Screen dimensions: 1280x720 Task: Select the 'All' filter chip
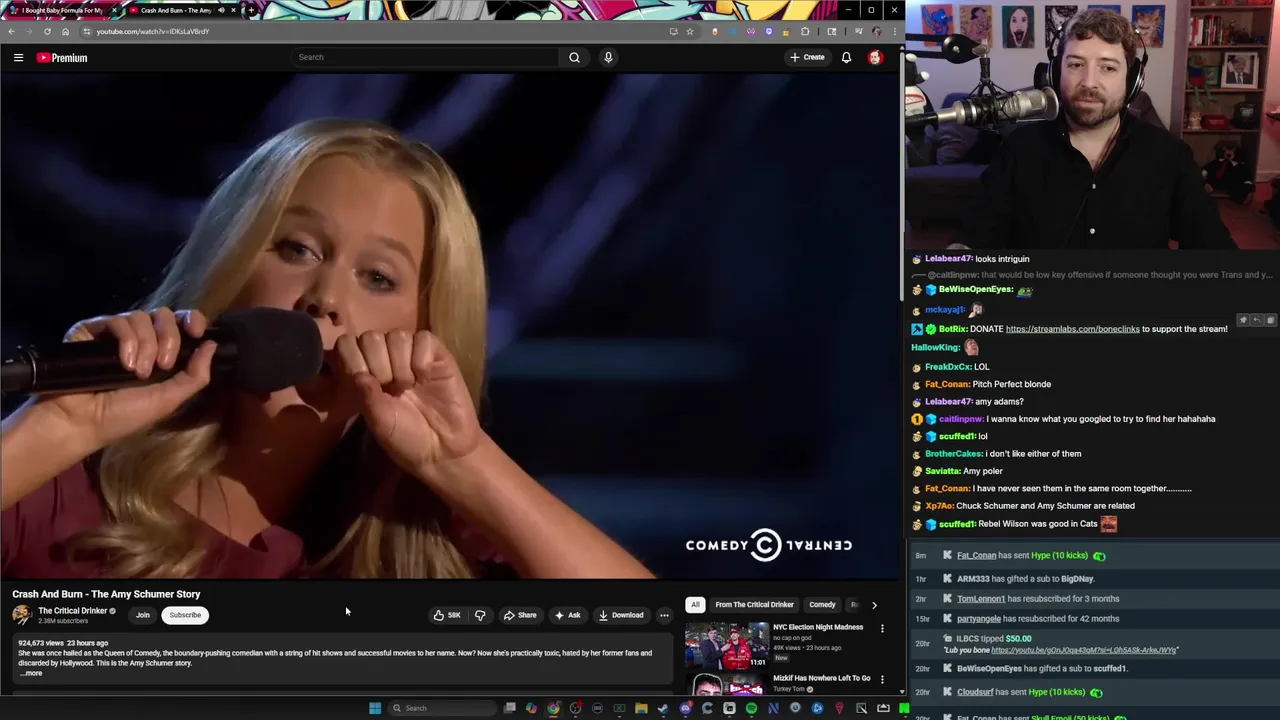(x=695, y=604)
